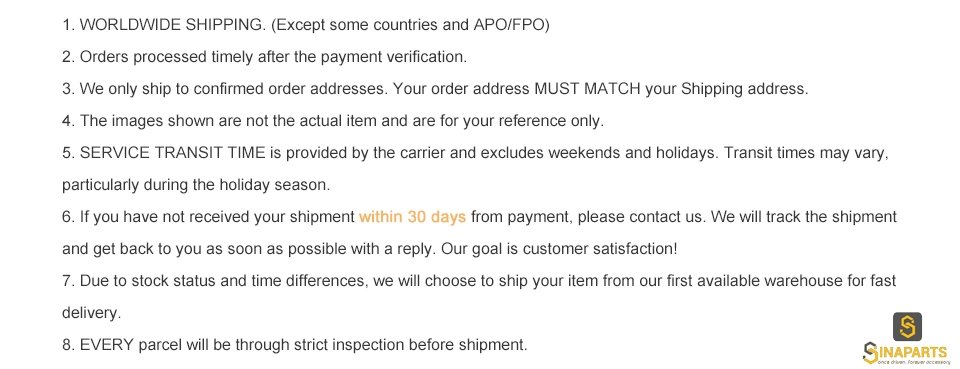This screenshot has height=369, width=960.
Task: Click the '(Except some countries and APO/FPO)' note
Action: [410, 25]
